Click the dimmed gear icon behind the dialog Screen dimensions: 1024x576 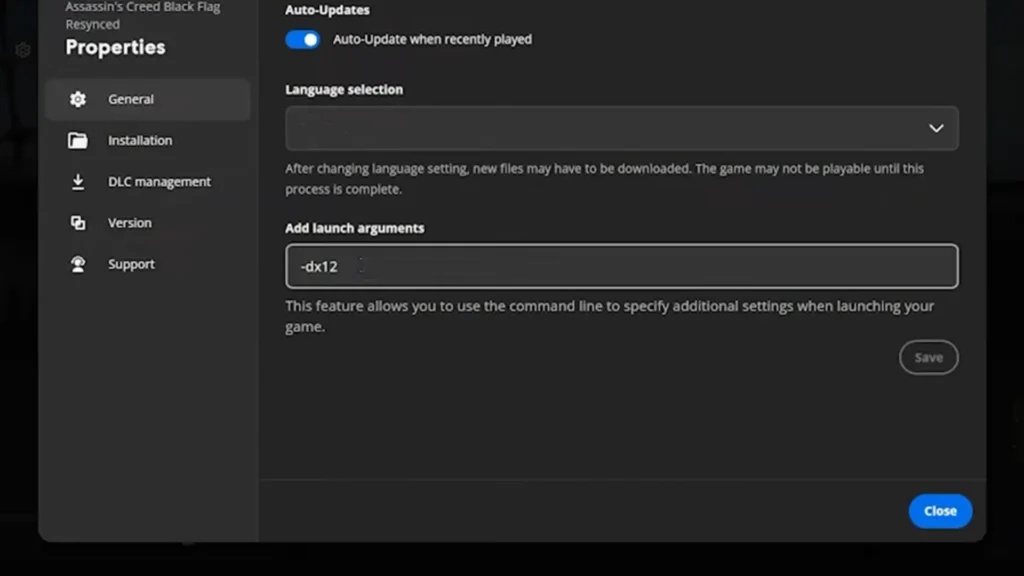[x=23, y=50]
